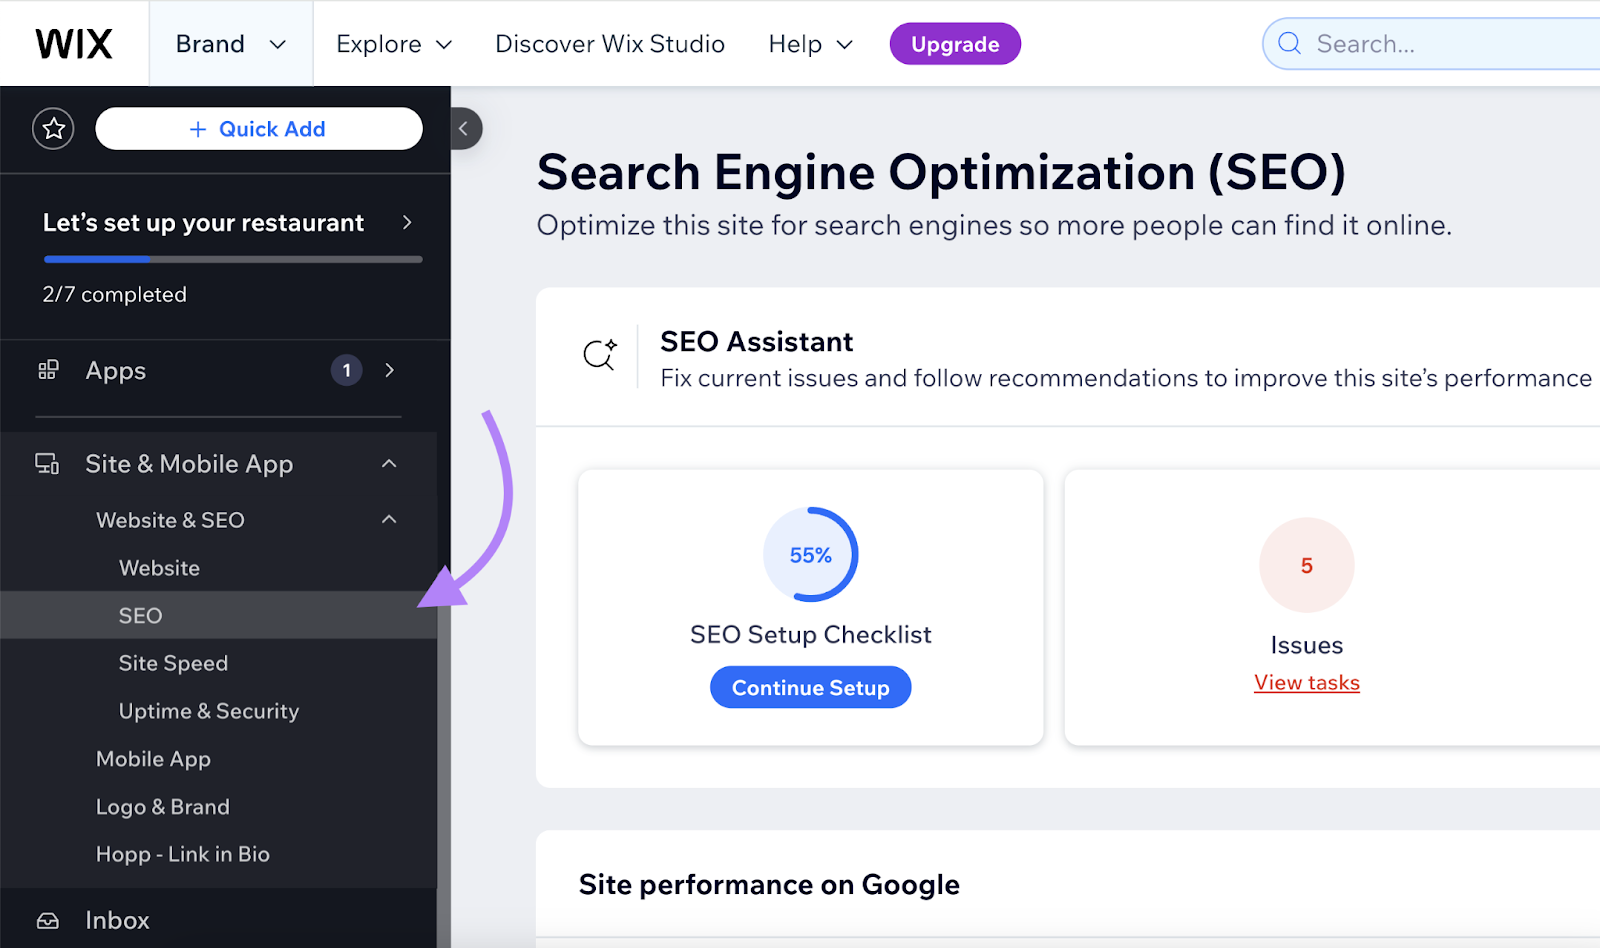
Task: Click the star favorites icon above Quick Add
Action: (x=53, y=128)
